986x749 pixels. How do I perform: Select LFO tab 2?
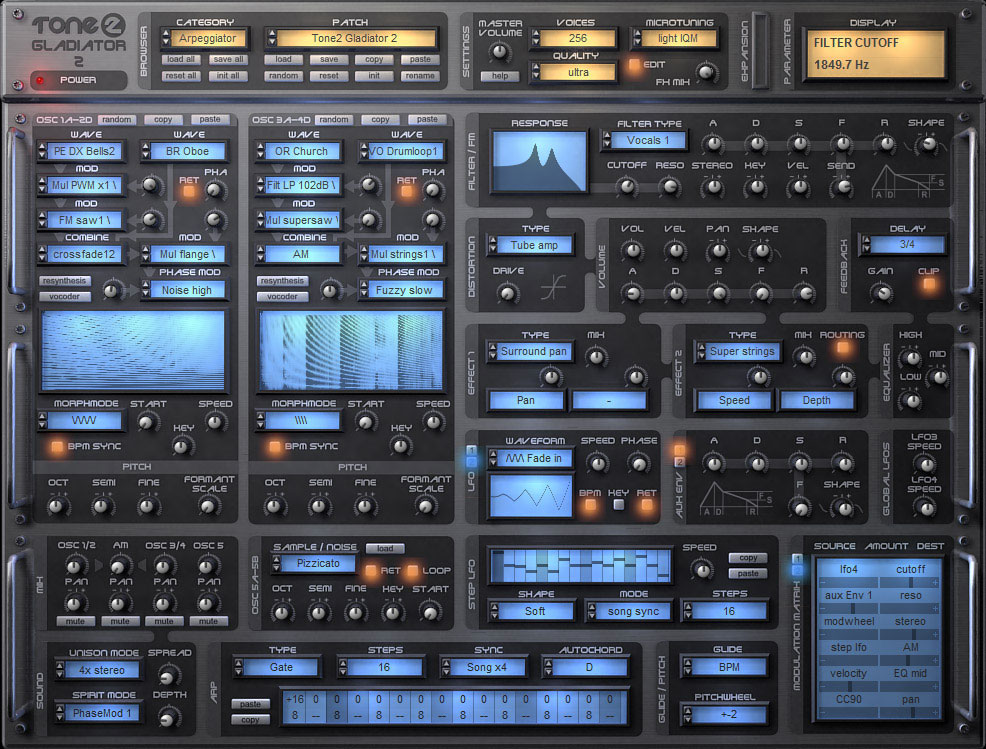(x=471, y=462)
